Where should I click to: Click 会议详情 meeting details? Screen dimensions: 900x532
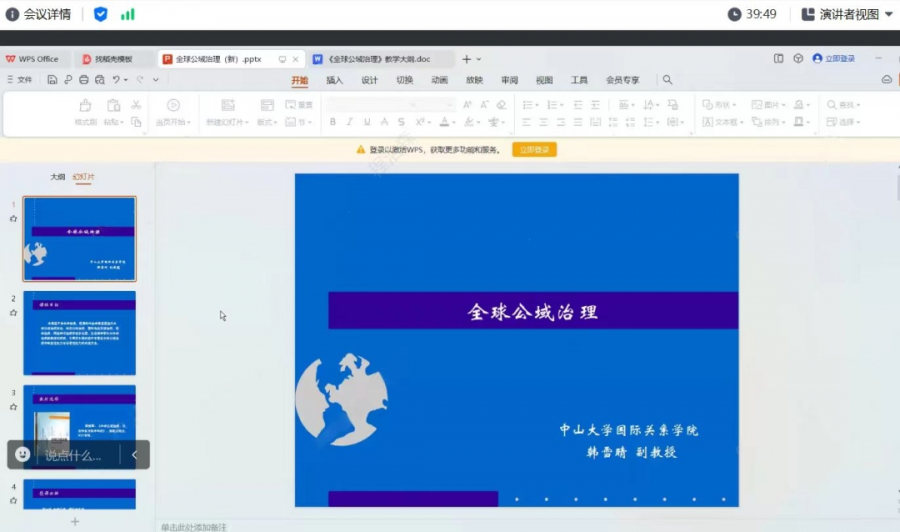pos(41,14)
